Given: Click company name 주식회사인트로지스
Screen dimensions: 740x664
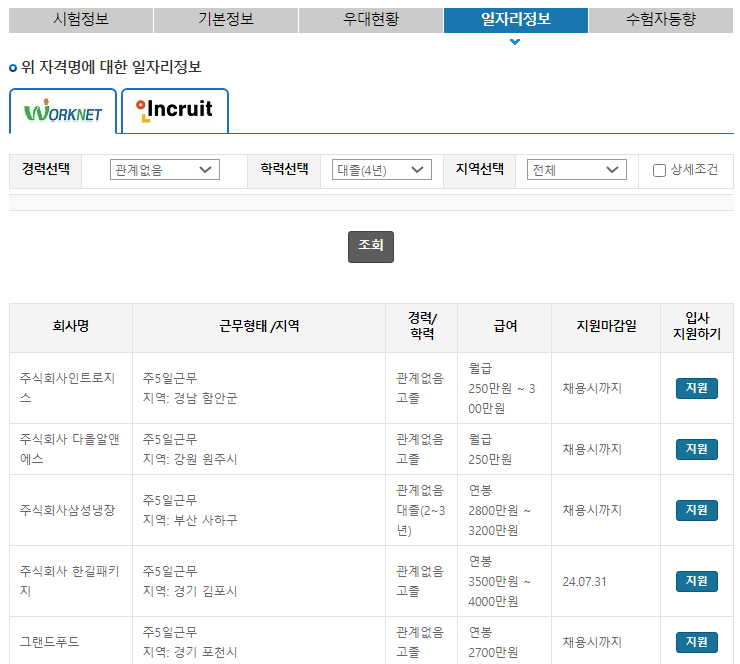Looking at the screenshot, I should 67,388.
